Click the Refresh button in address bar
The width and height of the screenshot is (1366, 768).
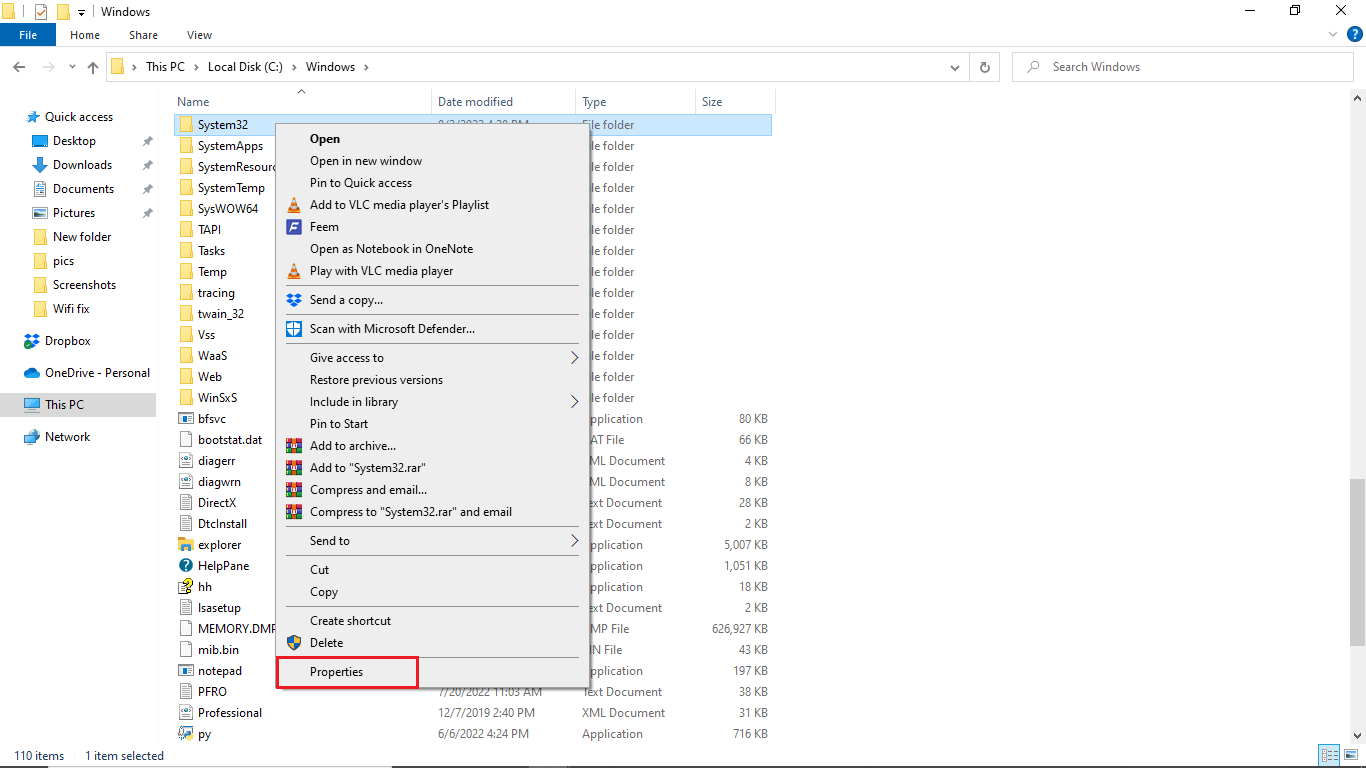[985, 67]
